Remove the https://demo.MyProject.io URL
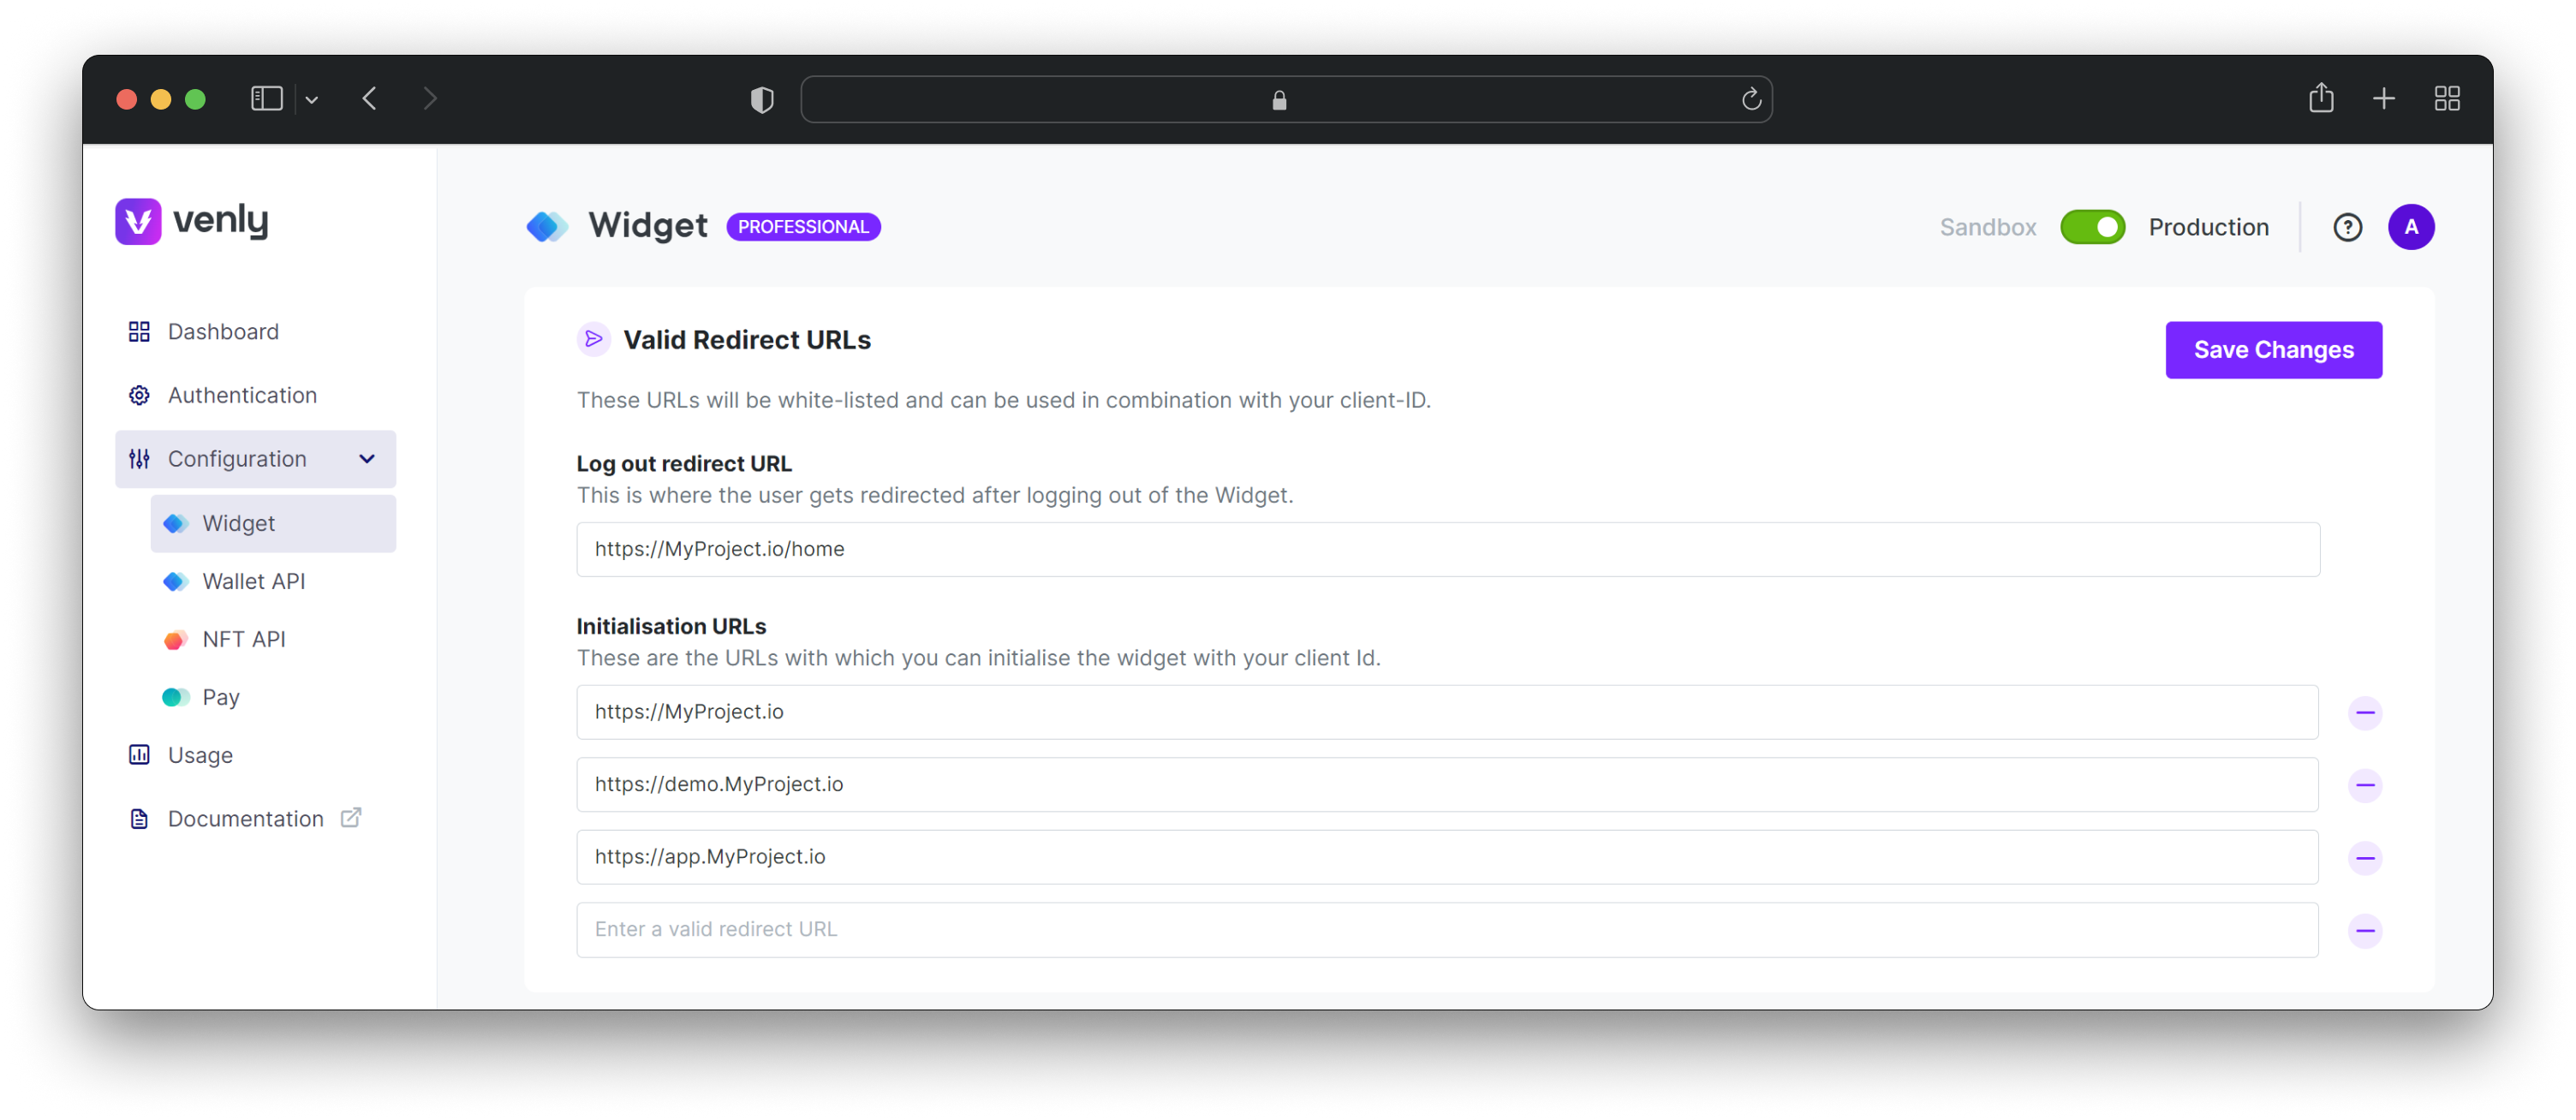This screenshot has height=1120, width=2576. tap(2365, 785)
